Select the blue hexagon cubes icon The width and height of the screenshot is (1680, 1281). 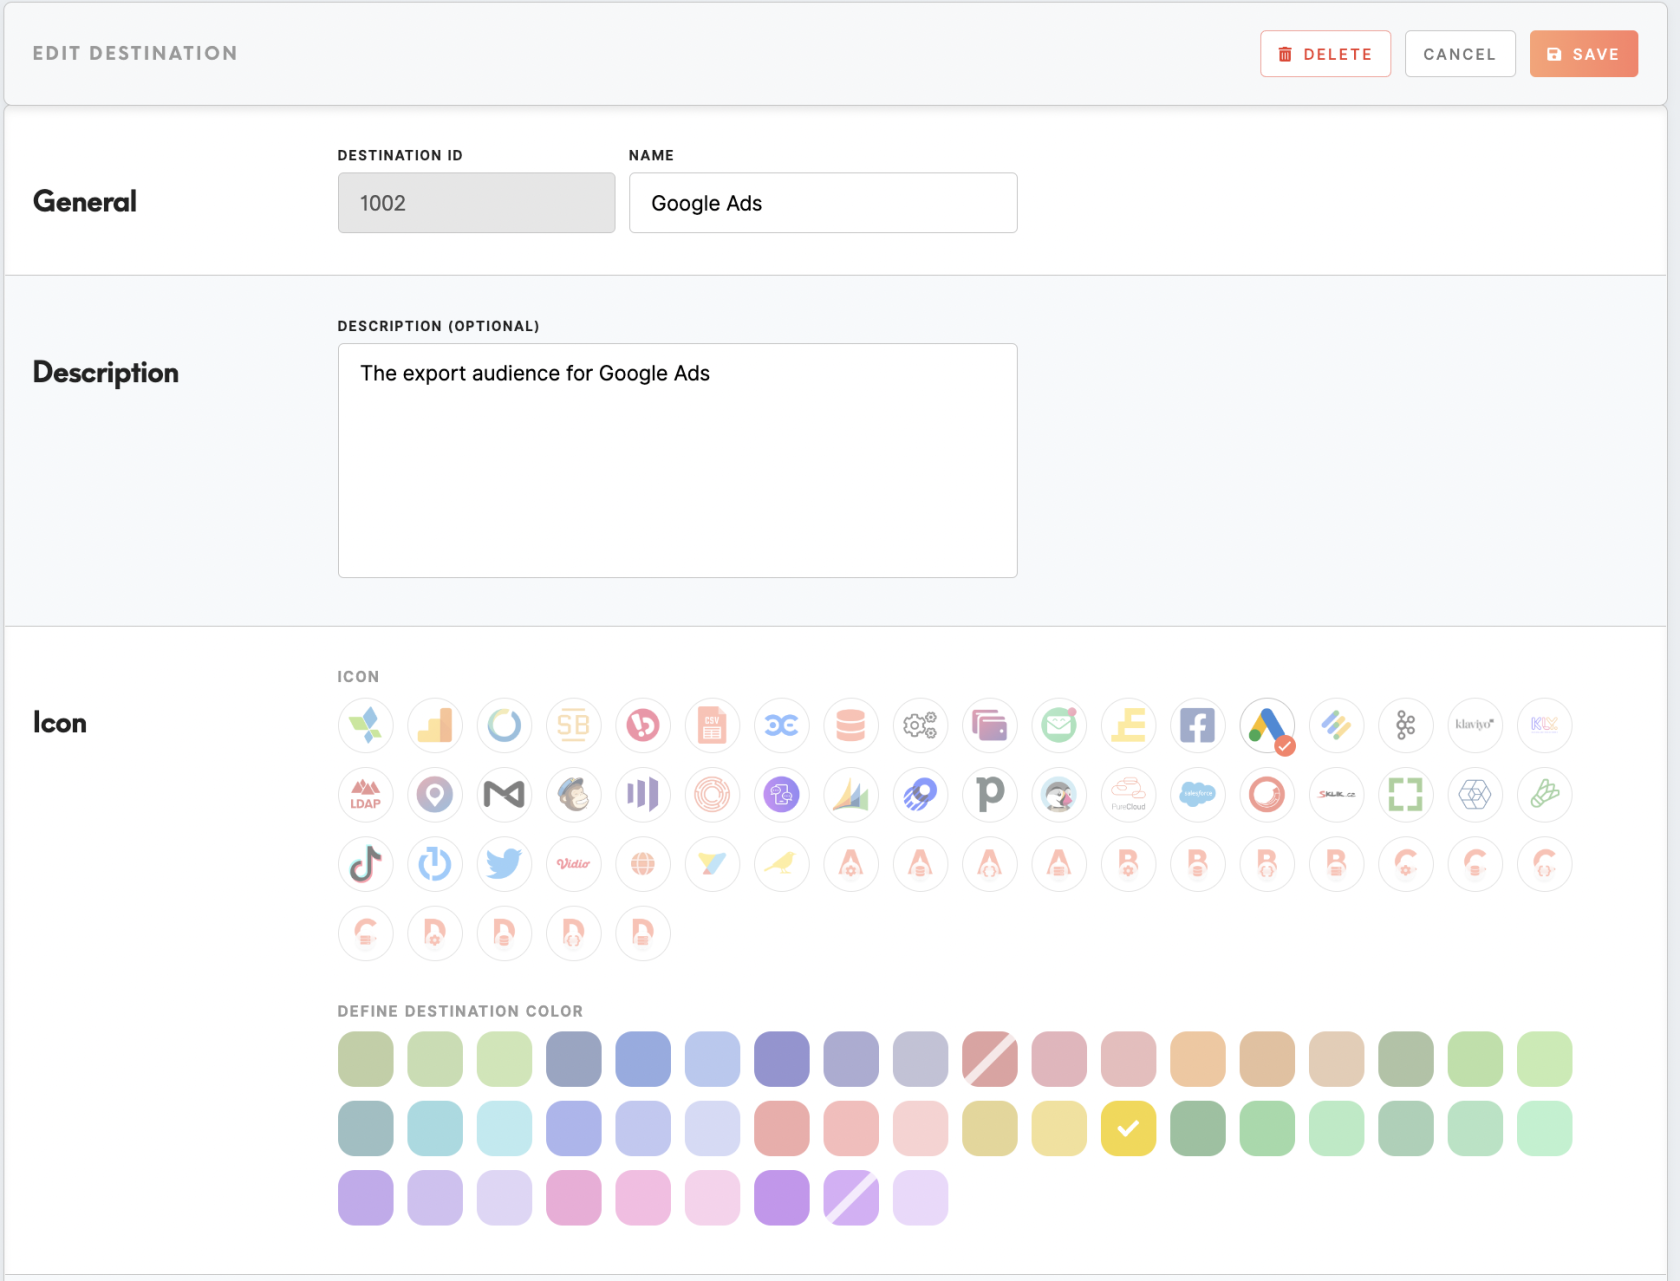pos(1475,795)
